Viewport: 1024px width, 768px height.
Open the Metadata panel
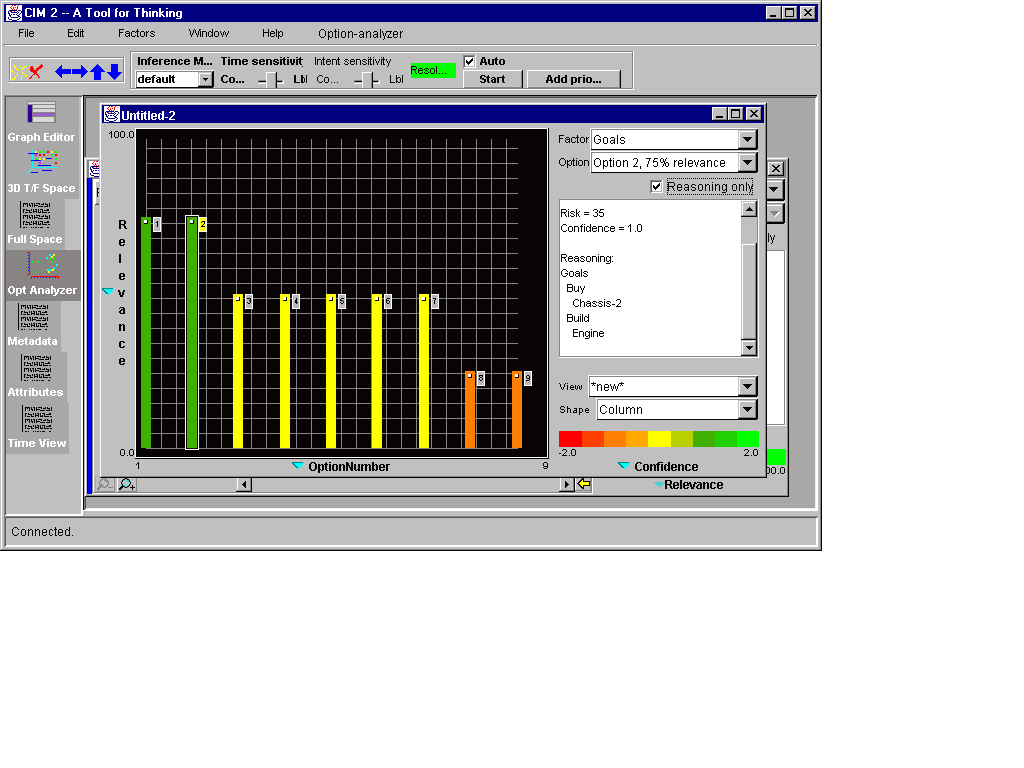click(x=33, y=325)
